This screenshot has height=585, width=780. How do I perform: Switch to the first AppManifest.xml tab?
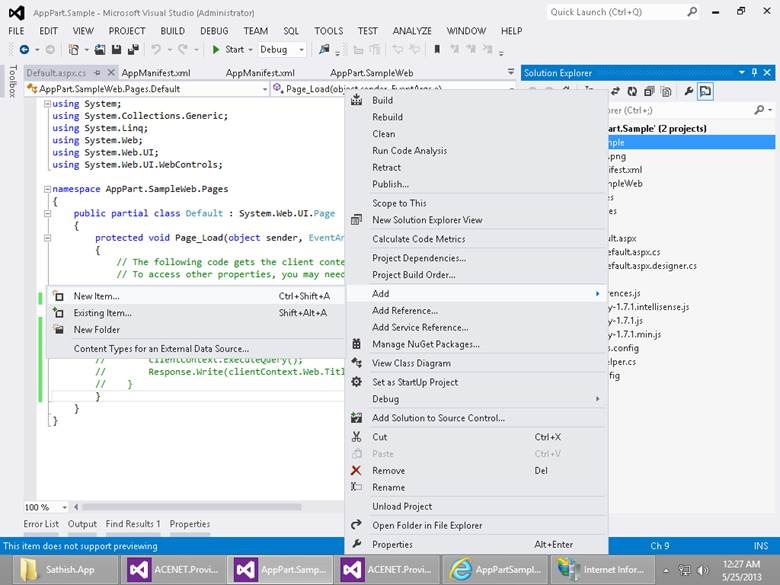pos(156,73)
